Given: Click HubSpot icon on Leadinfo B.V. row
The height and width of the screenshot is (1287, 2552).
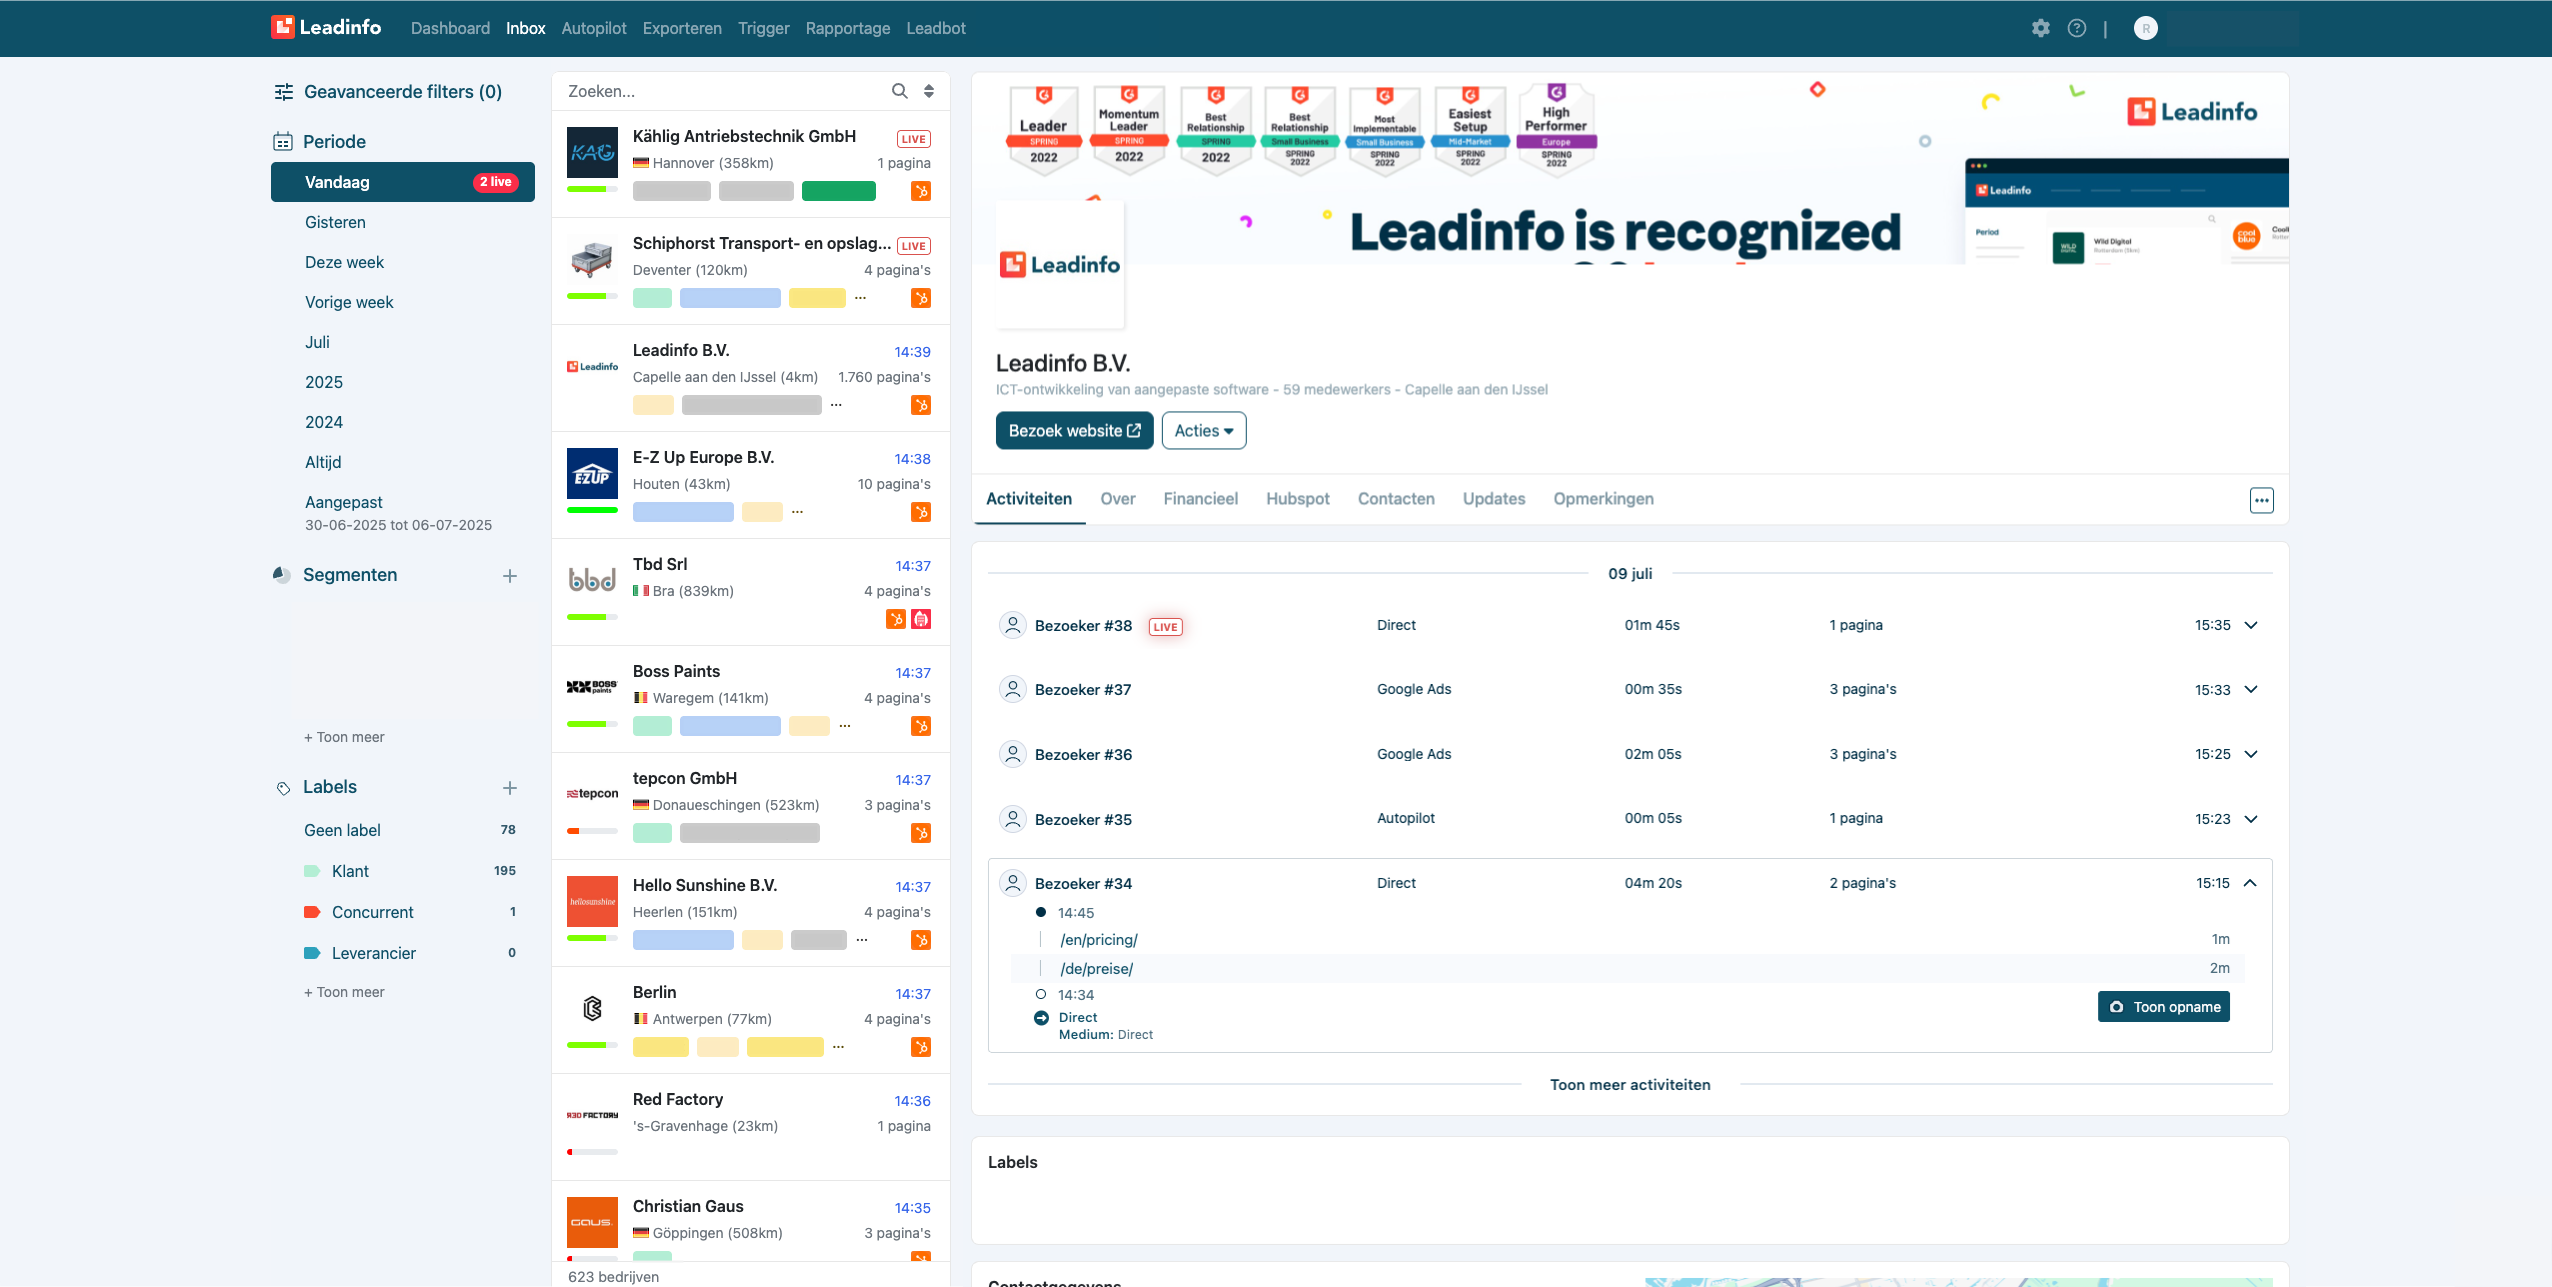Looking at the screenshot, I should 921,405.
